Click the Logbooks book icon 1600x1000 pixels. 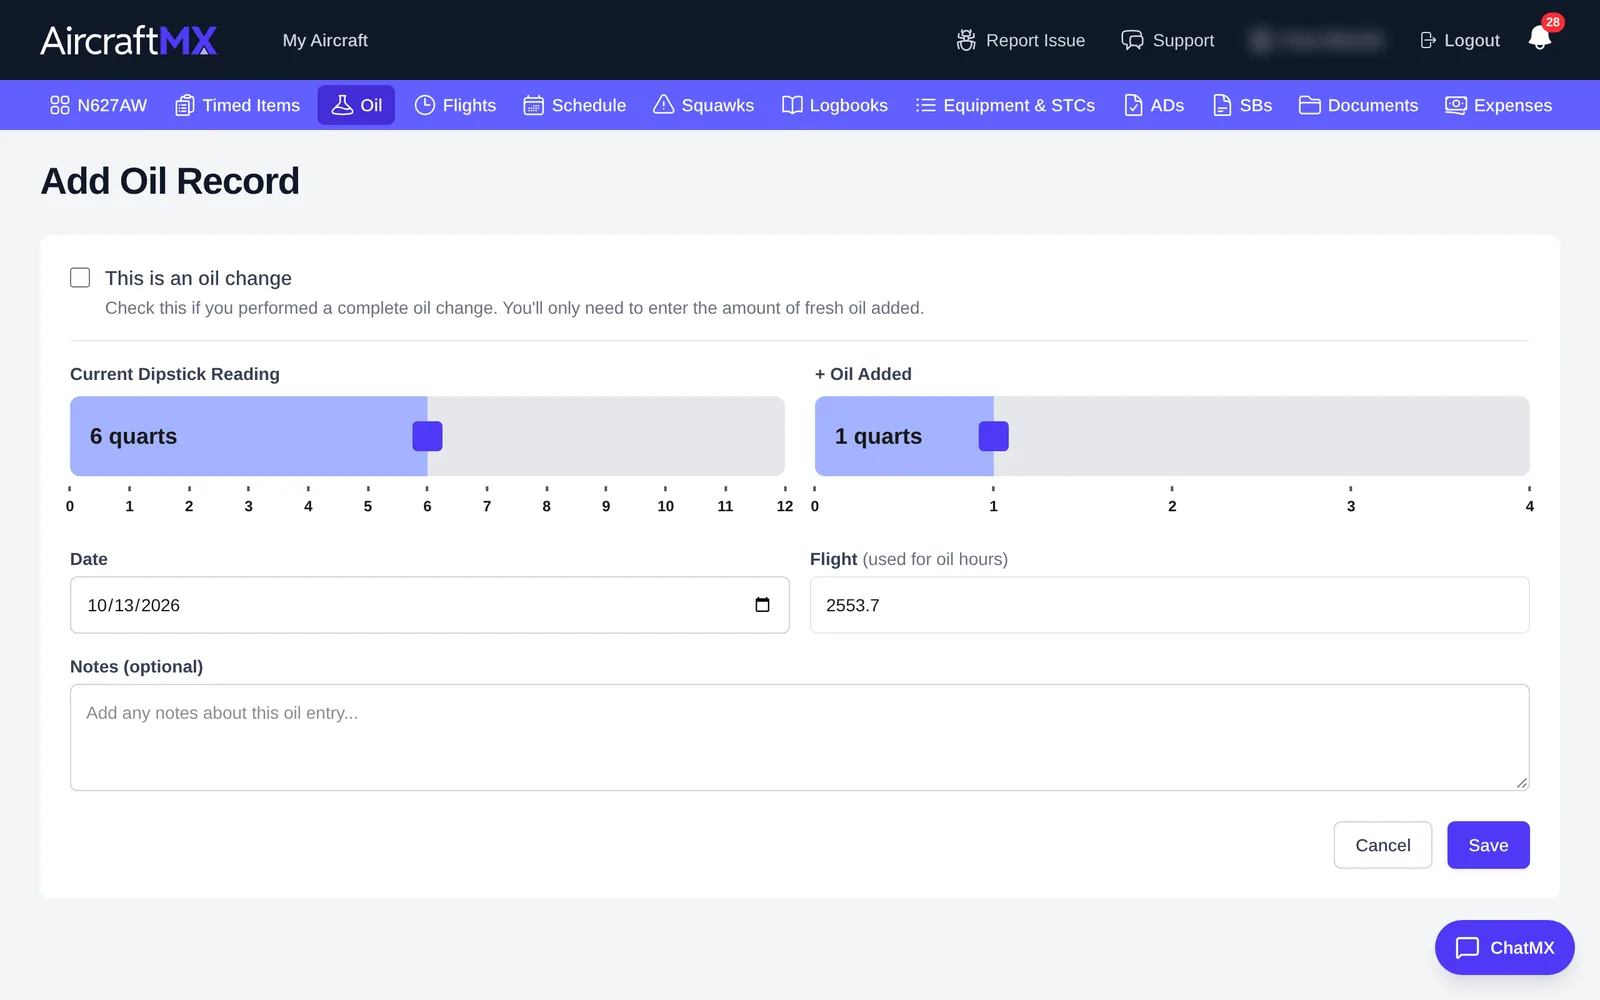[792, 105]
